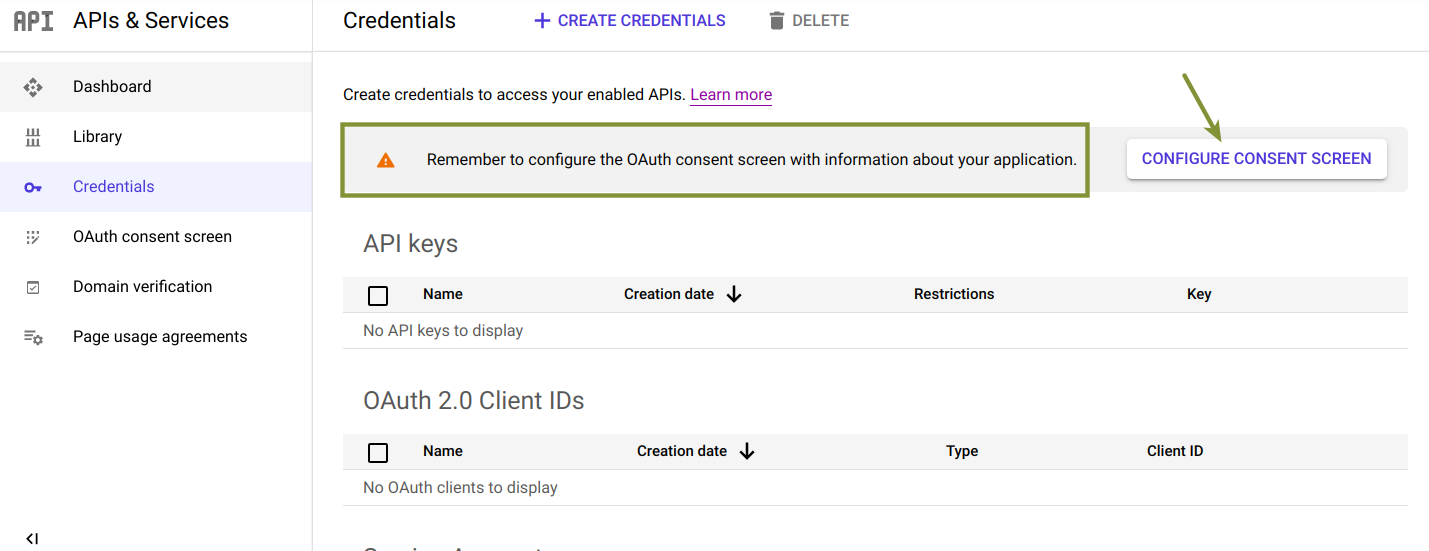Select all OAuth 2.0 Client IDs checkbox

[x=378, y=452]
